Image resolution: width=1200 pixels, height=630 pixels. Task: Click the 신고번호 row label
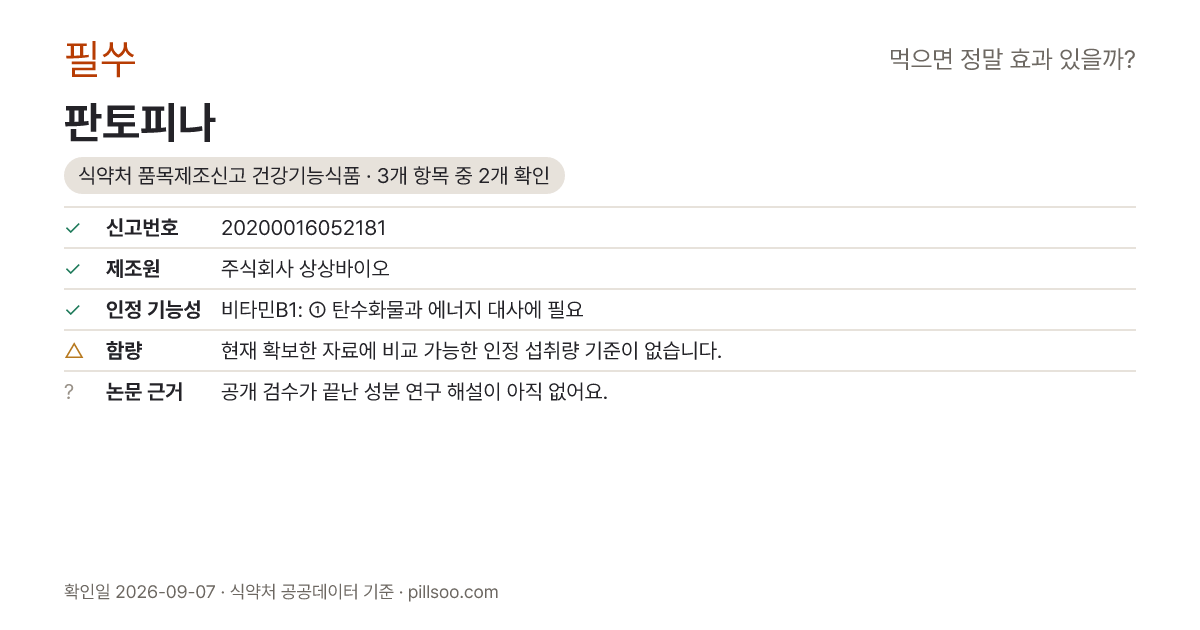[142, 228]
